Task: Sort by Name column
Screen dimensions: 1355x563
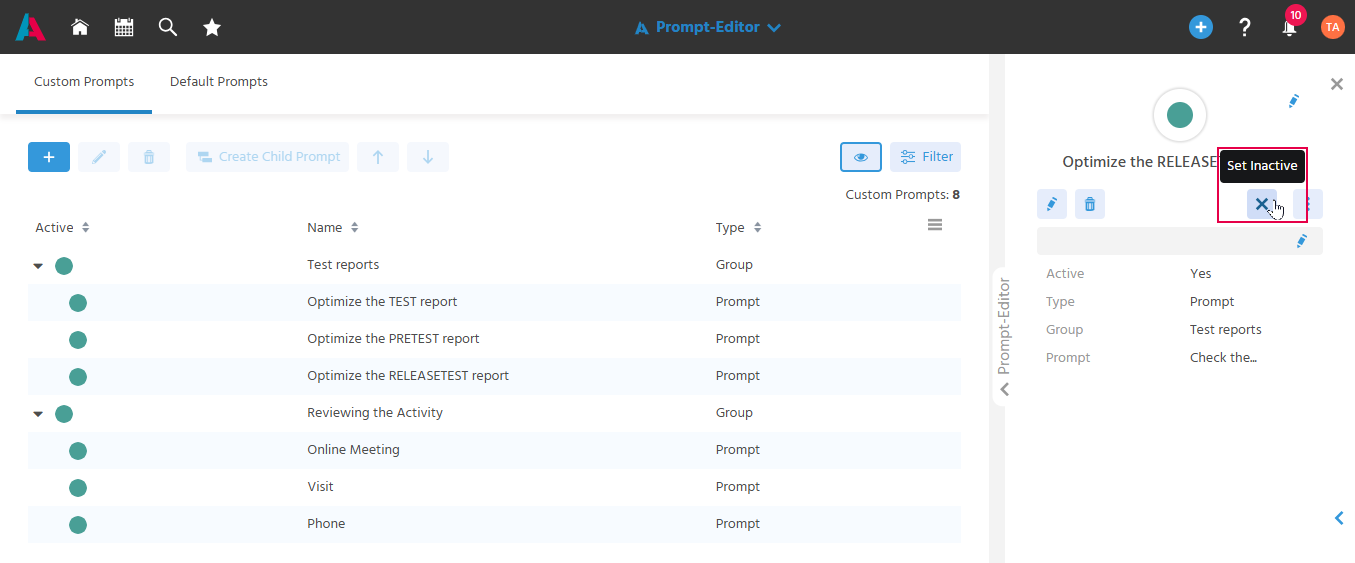Action: point(333,228)
